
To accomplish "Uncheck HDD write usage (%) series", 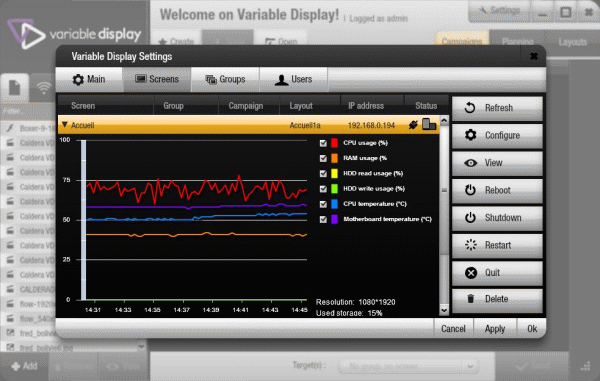I will click(323, 189).
